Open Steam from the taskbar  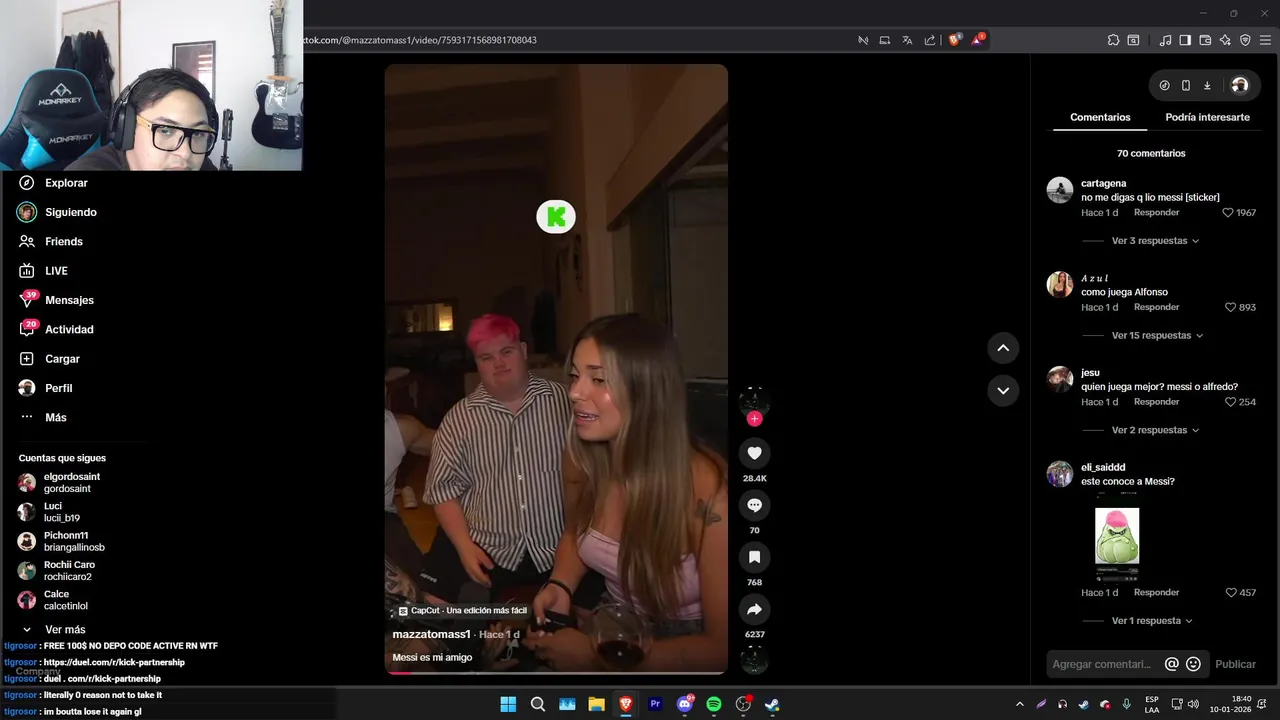point(772,704)
